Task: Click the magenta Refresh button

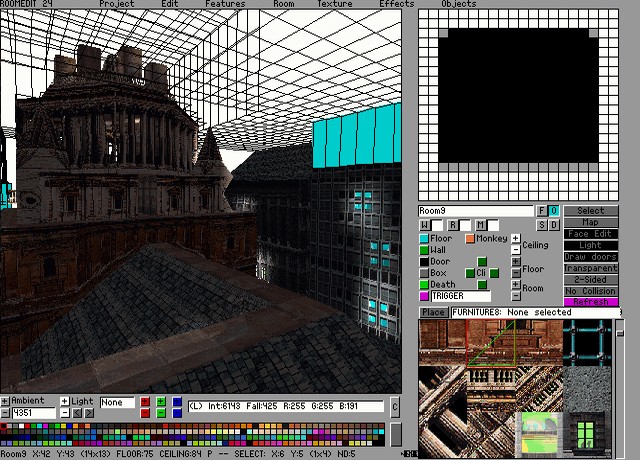Action: 590,302
